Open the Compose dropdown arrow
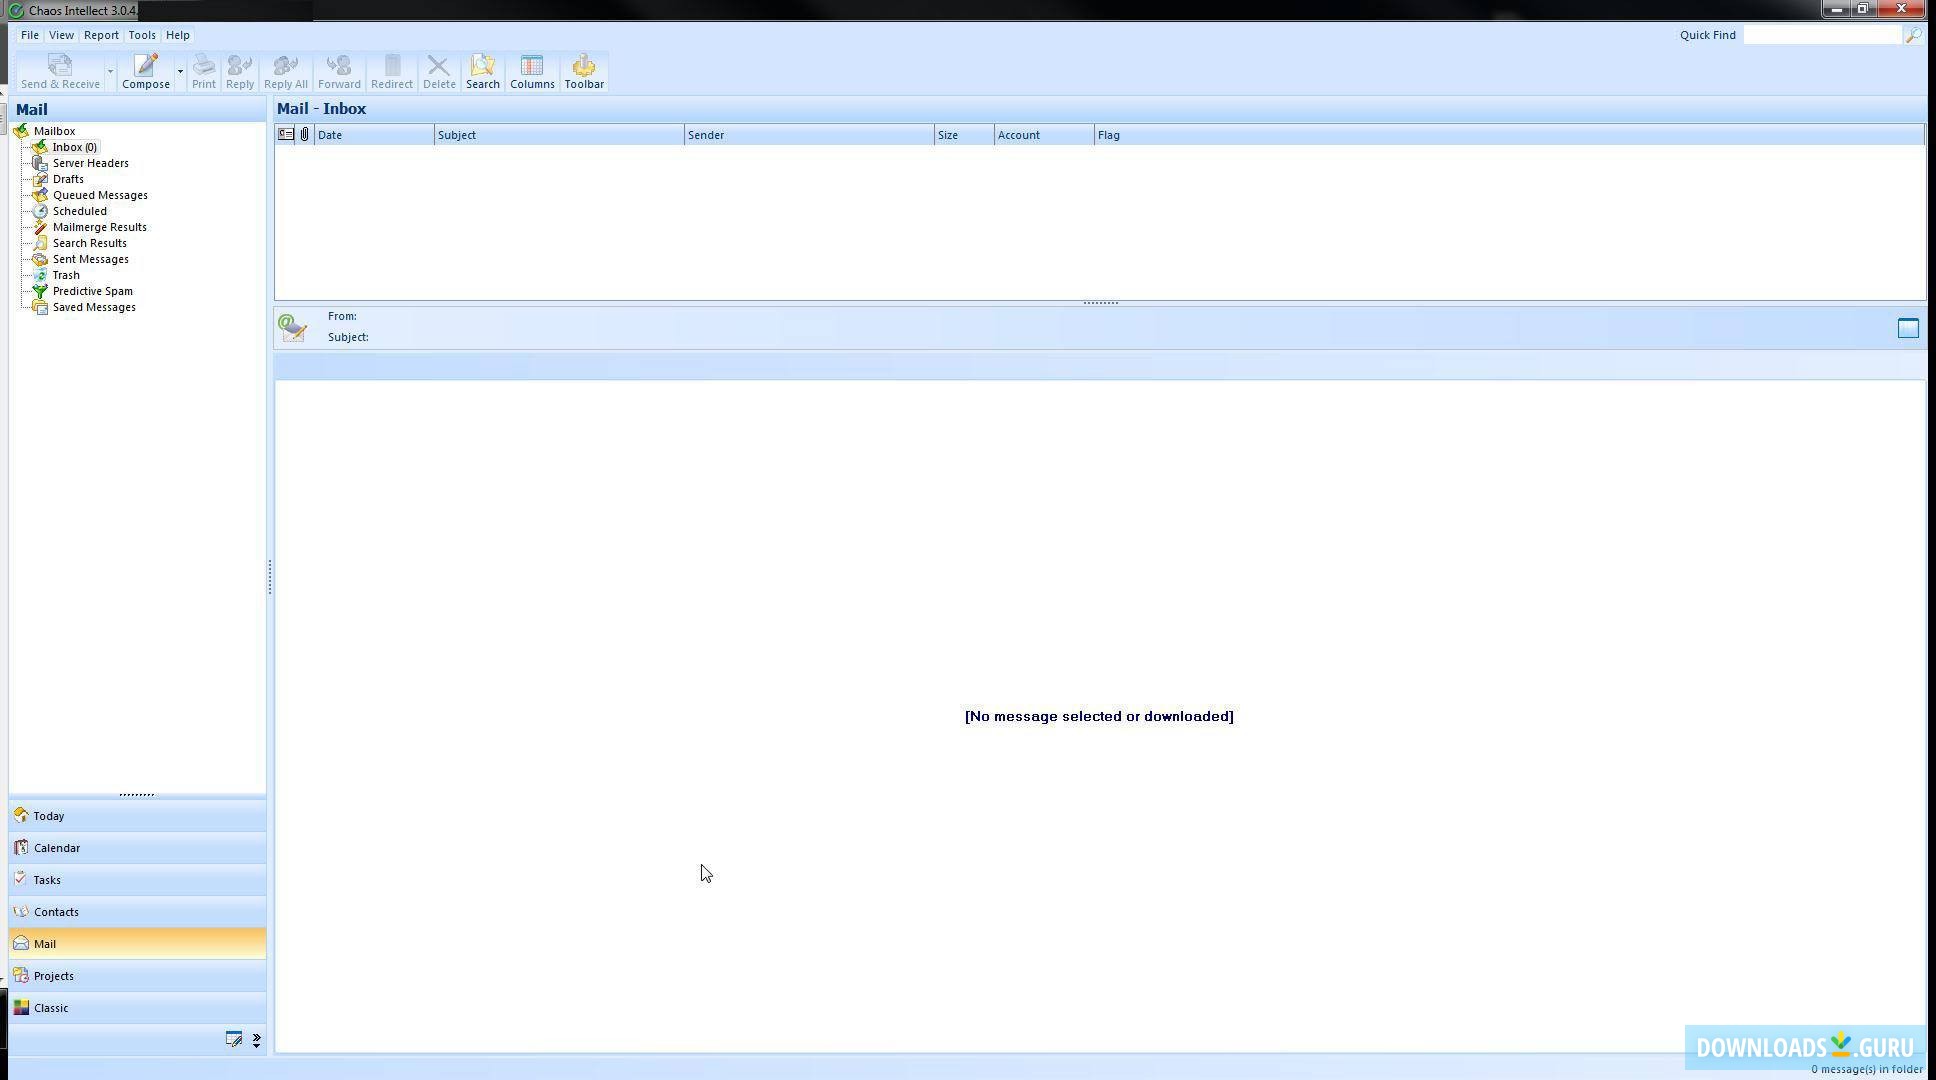Viewport: 1936px width, 1080px height. point(180,71)
